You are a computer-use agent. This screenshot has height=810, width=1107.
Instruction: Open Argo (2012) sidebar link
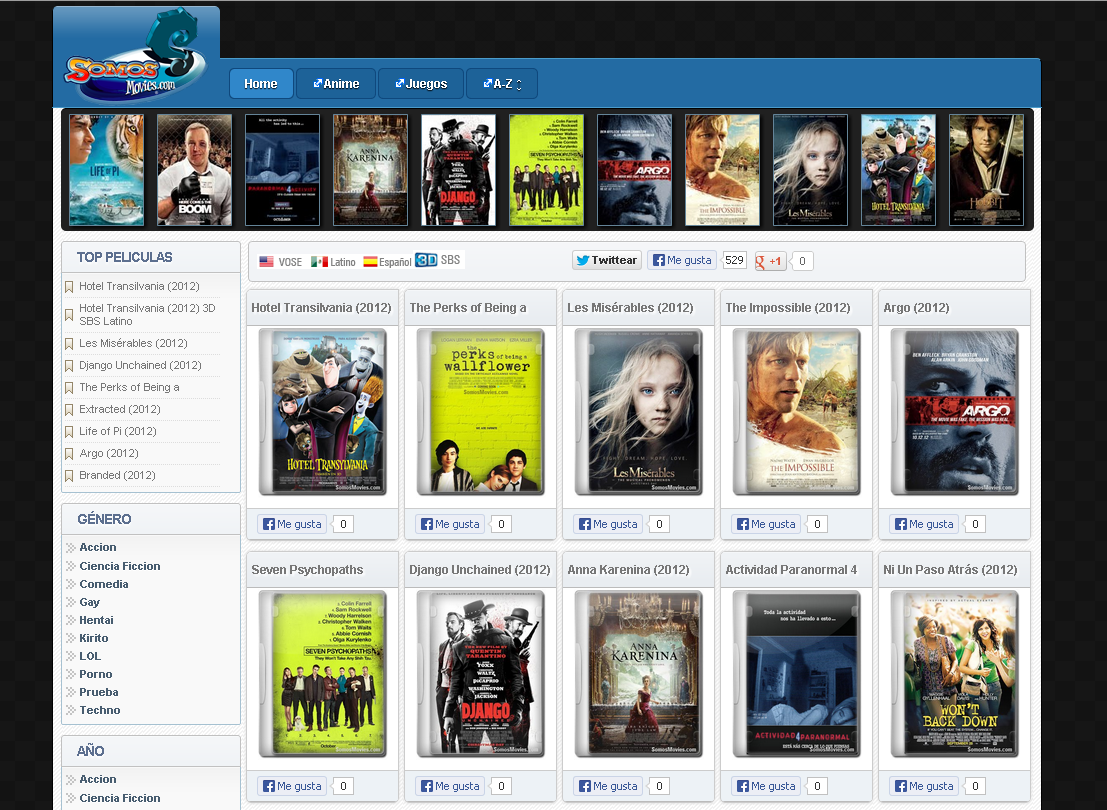coord(109,453)
